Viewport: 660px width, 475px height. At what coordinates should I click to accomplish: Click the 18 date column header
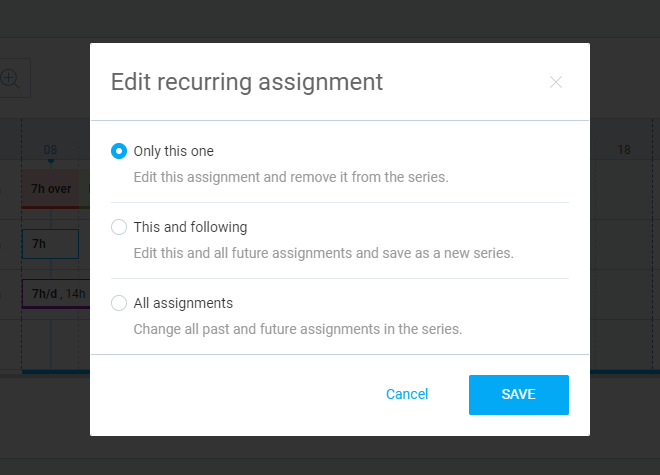[624, 150]
